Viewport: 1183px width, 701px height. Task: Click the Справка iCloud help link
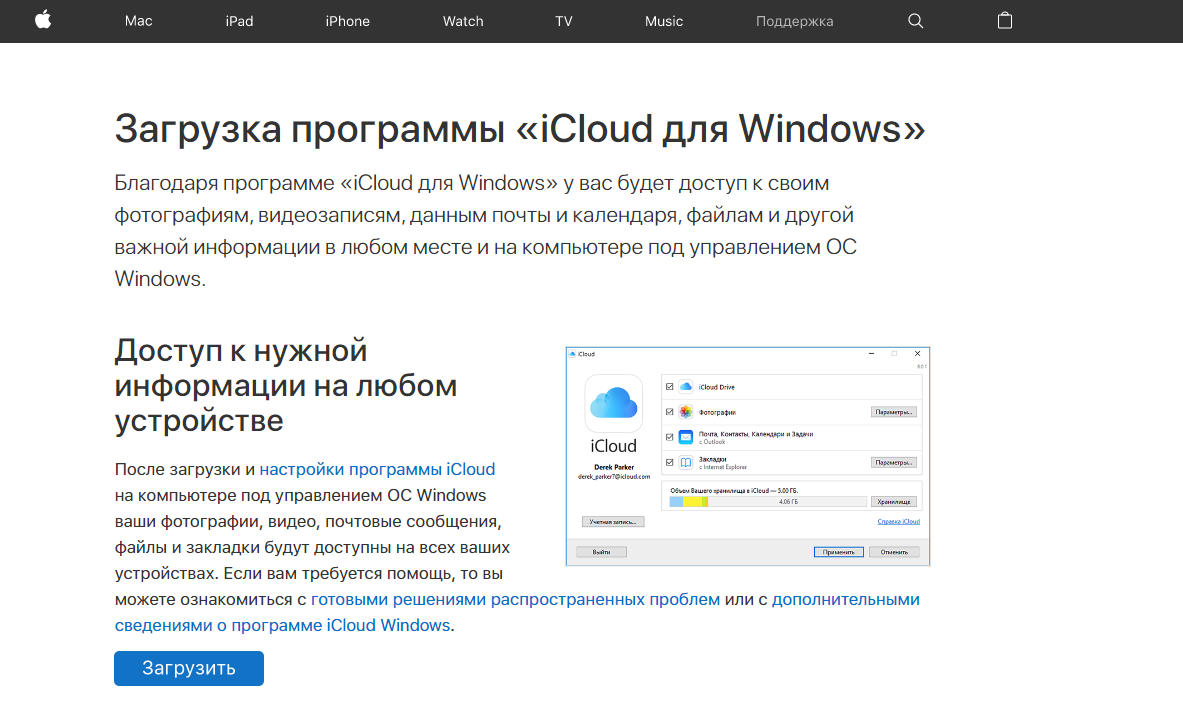point(898,522)
